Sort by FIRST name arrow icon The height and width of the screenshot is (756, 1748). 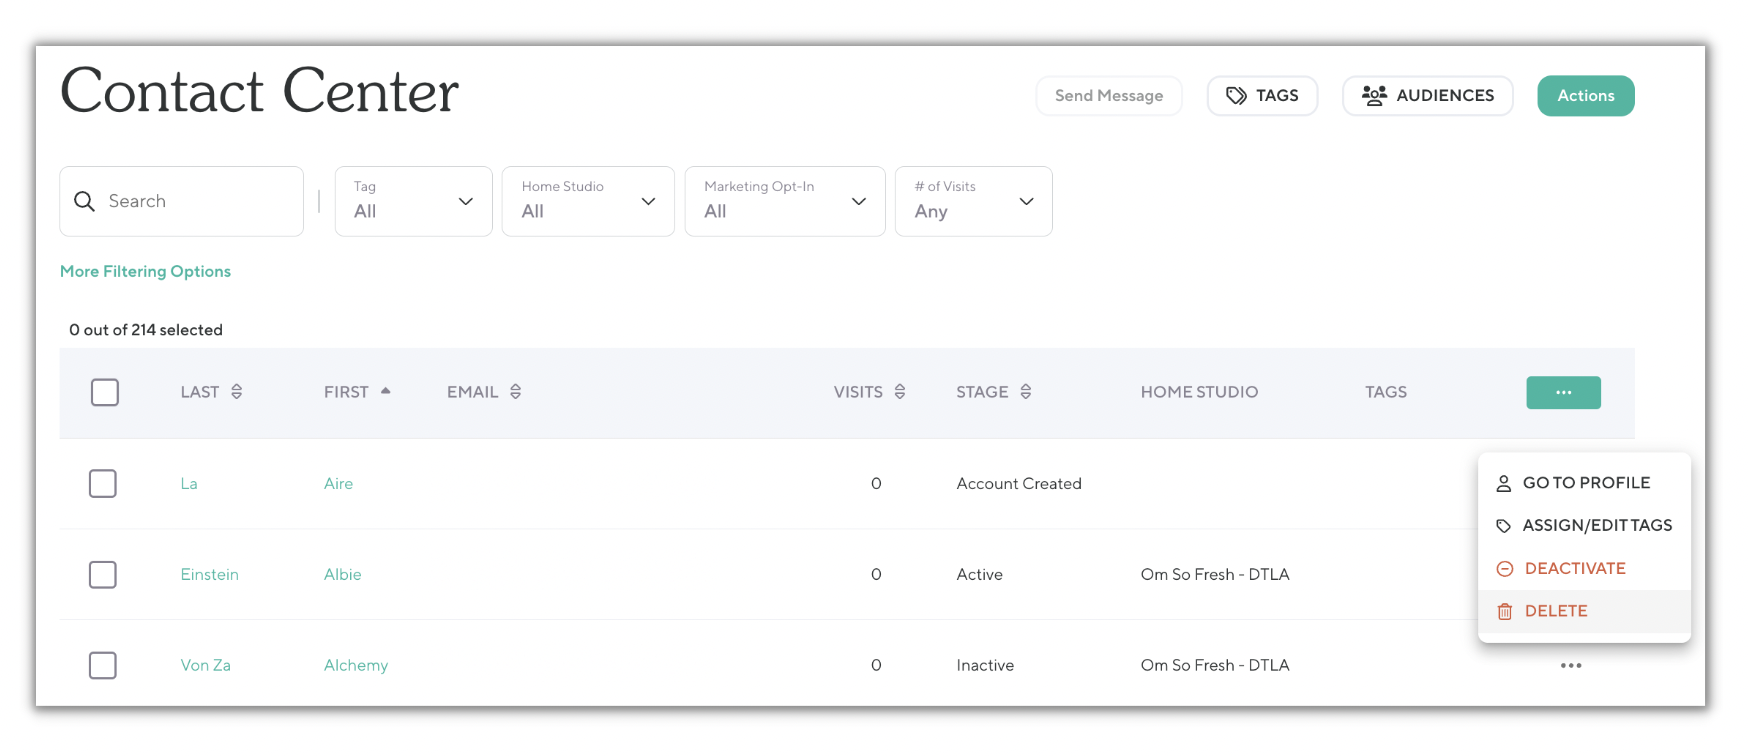click(x=385, y=391)
